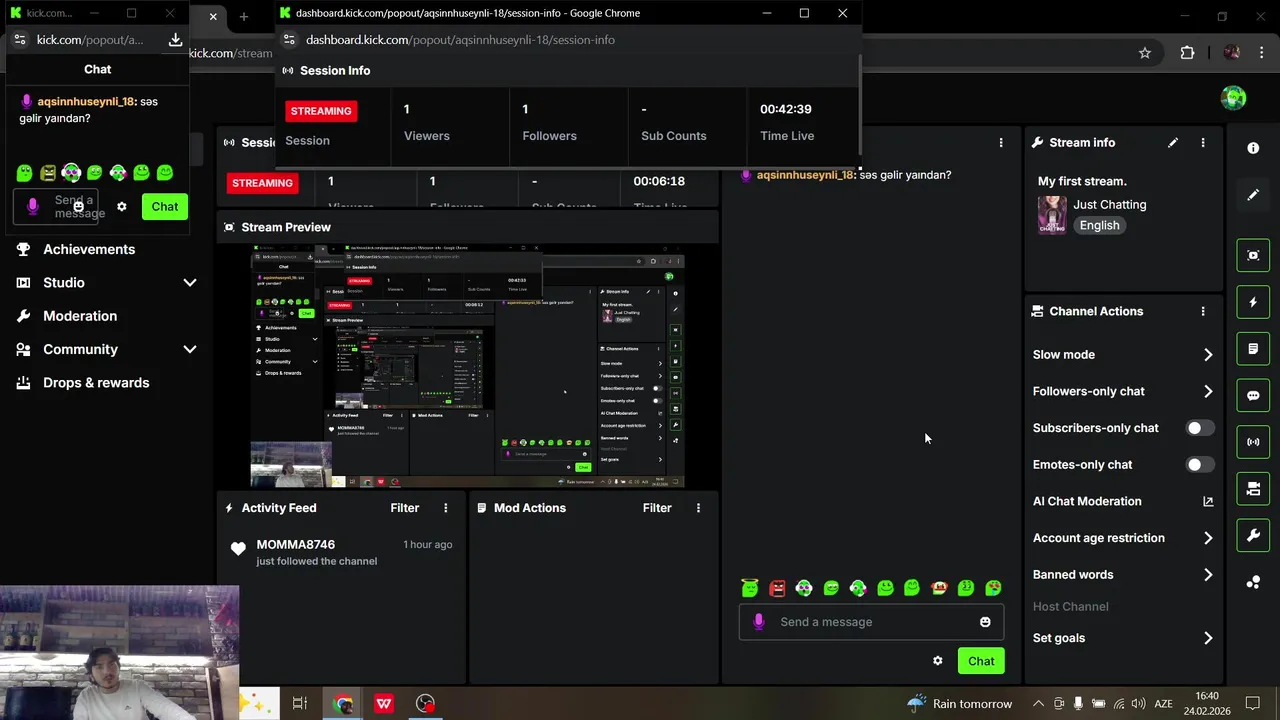Screen dimensions: 1280x720
Task: Open AI Chat Moderation external link icon
Action: pos(1208,501)
